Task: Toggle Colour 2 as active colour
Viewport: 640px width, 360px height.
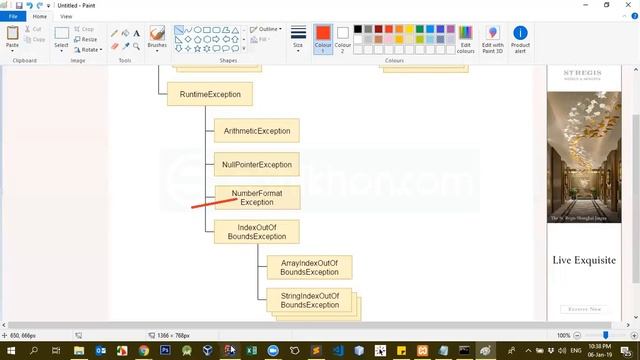Action: pyautogui.click(x=342, y=39)
